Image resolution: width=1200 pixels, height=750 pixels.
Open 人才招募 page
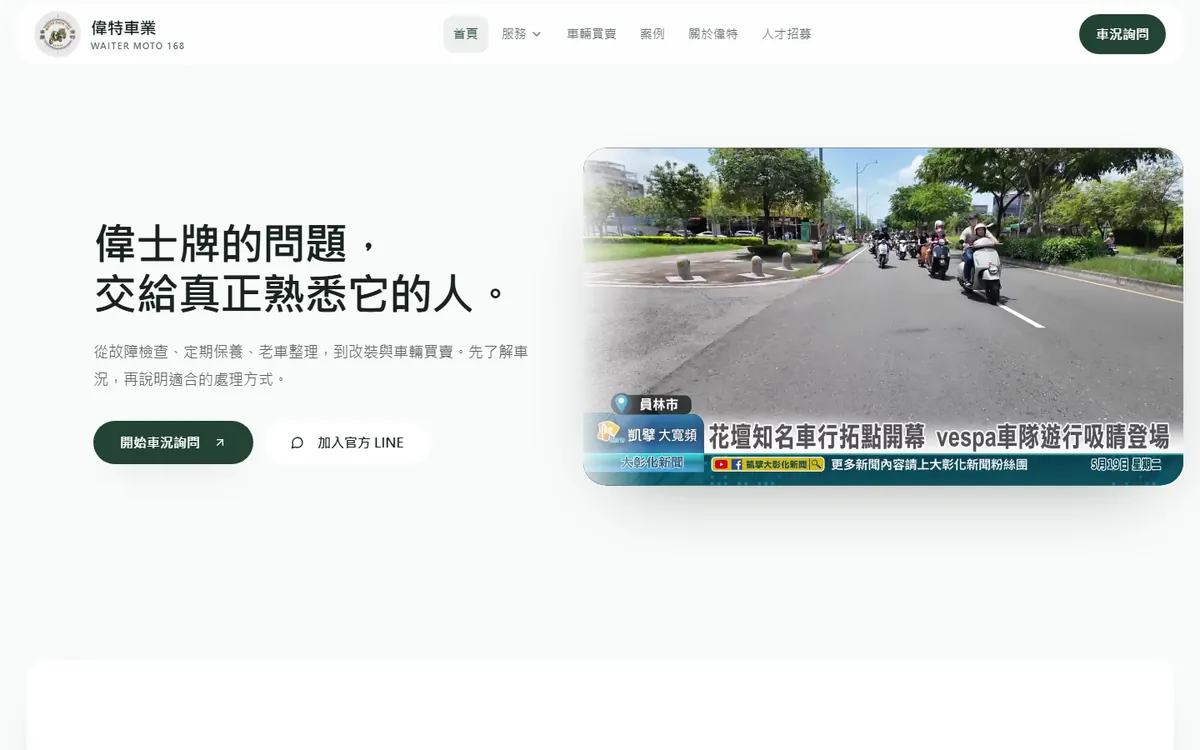[x=786, y=34]
